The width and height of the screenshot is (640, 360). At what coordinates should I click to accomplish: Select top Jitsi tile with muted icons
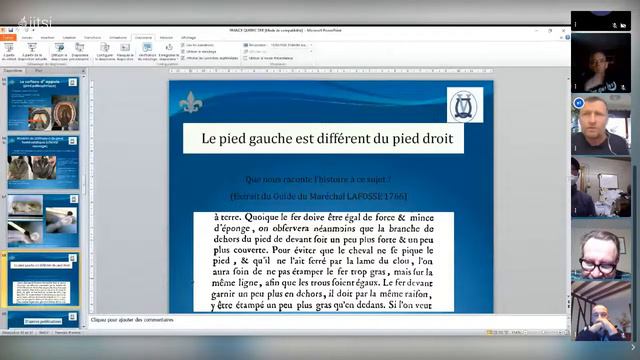[x=600, y=21]
